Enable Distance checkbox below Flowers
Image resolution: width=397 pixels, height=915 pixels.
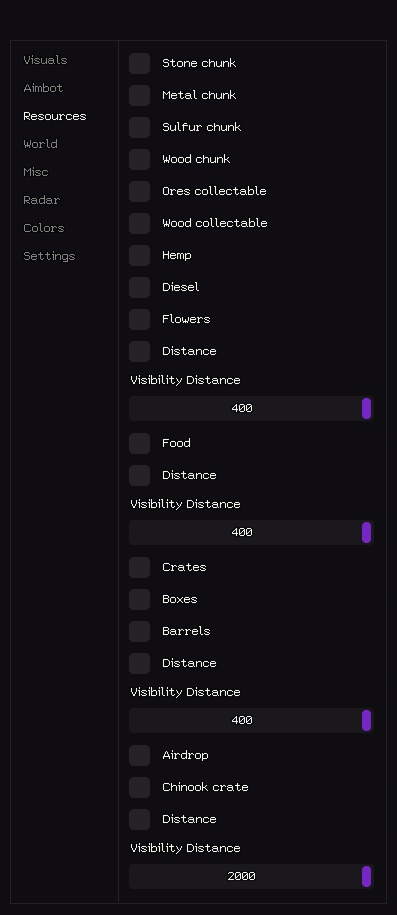pos(140,351)
